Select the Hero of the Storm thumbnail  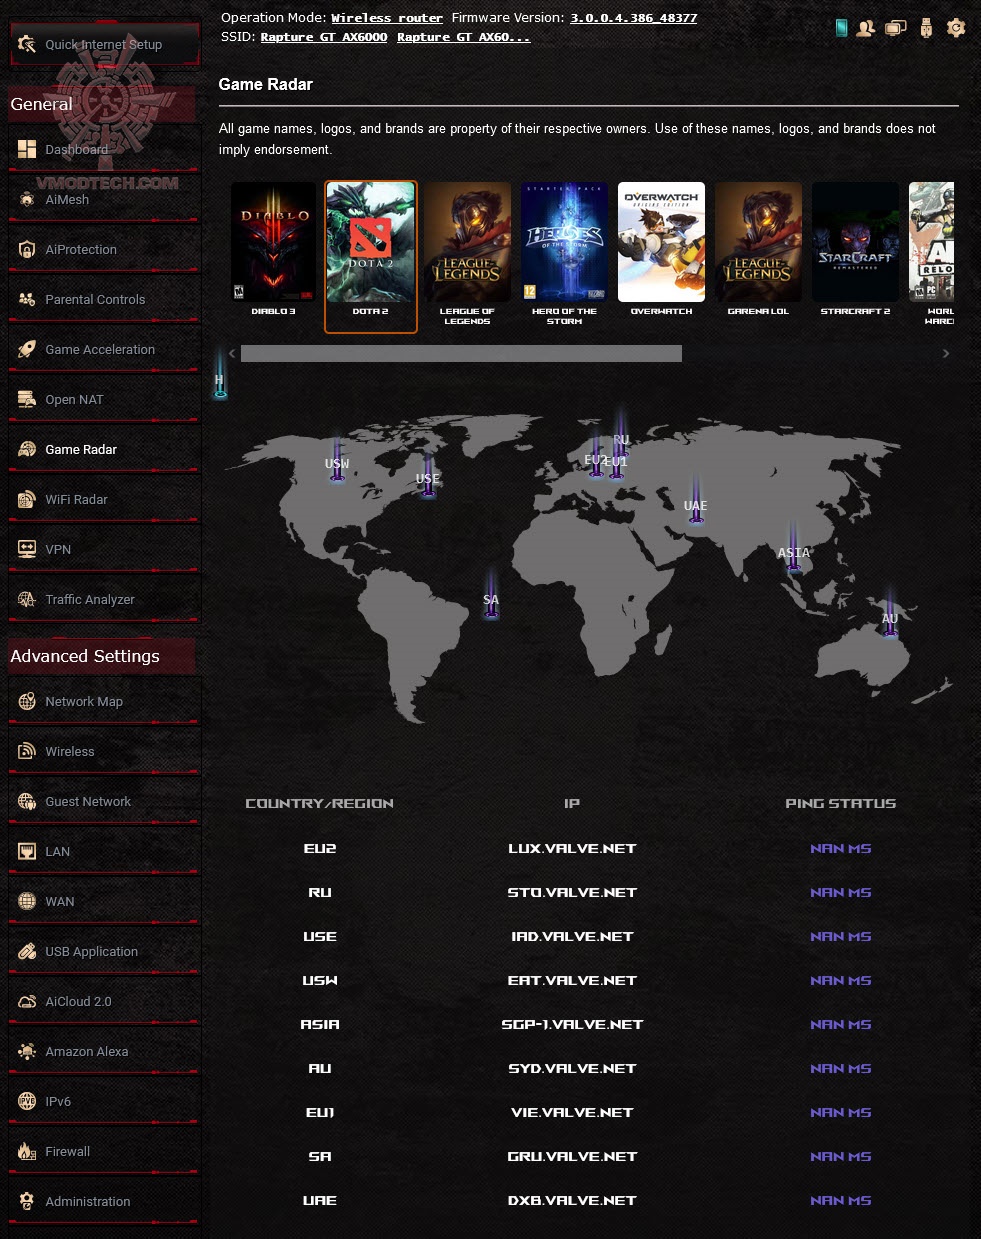tap(564, 242)
